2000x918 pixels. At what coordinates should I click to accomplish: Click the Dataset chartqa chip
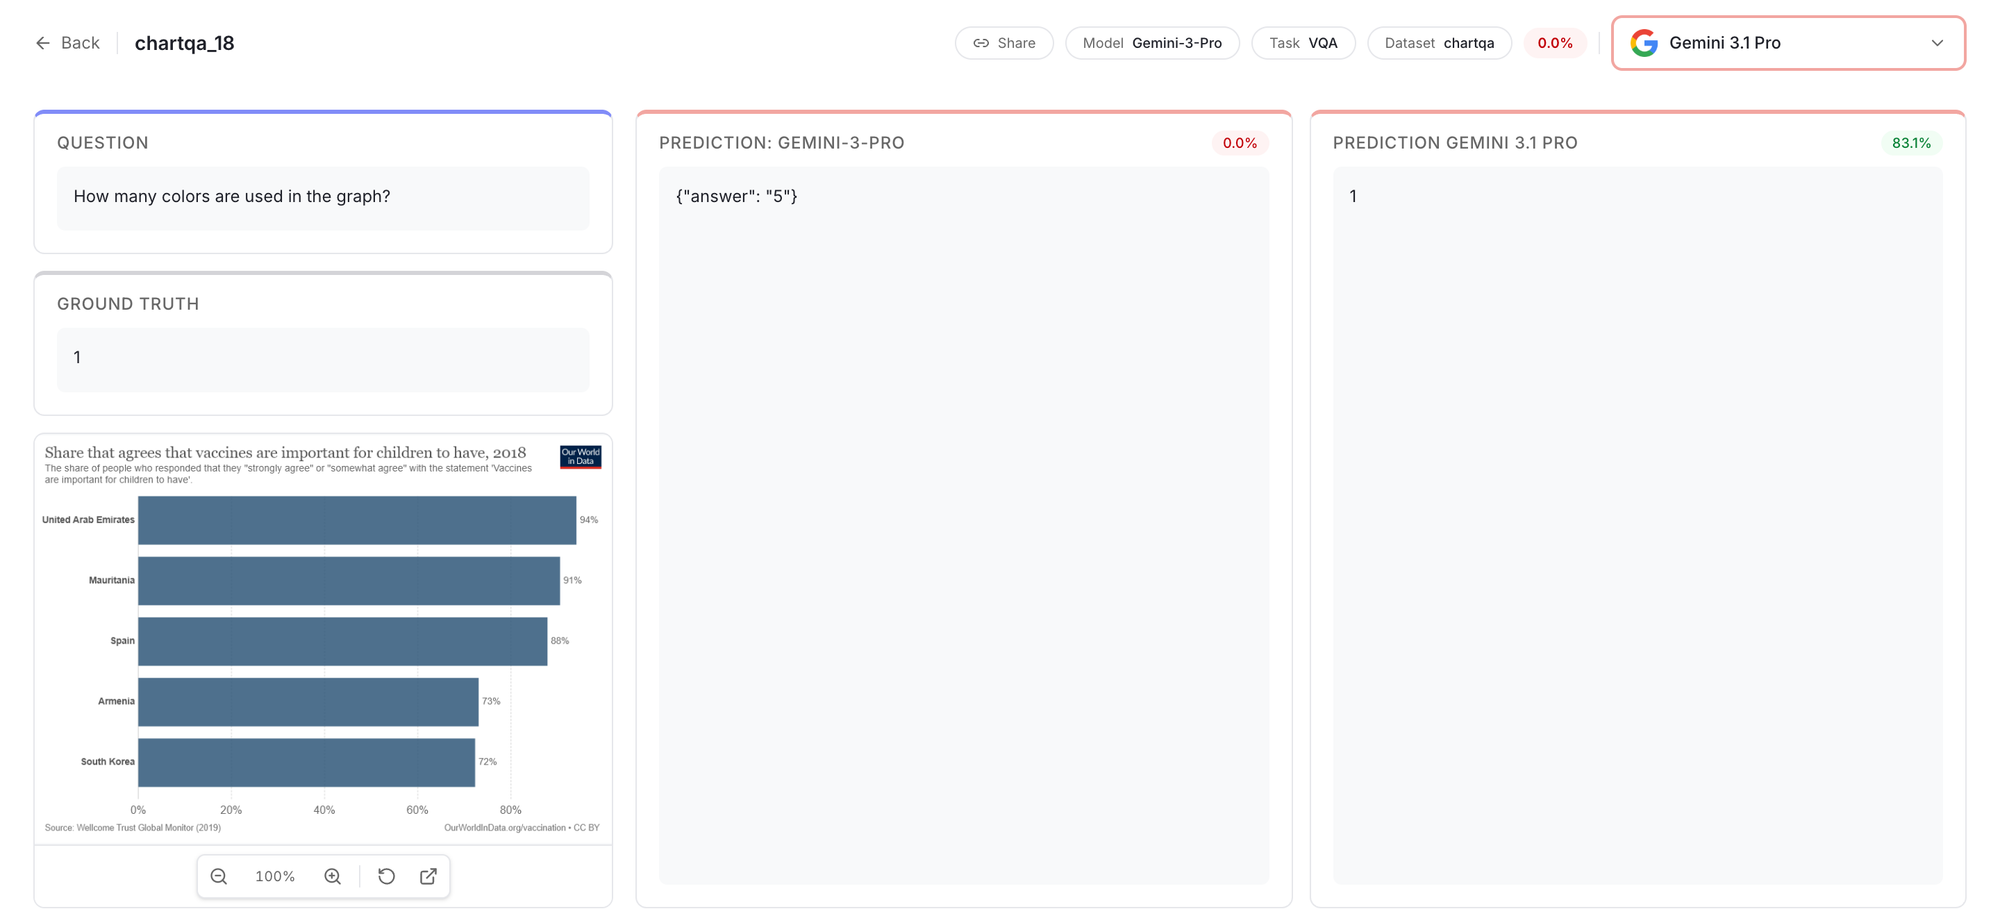[1439, 43]
